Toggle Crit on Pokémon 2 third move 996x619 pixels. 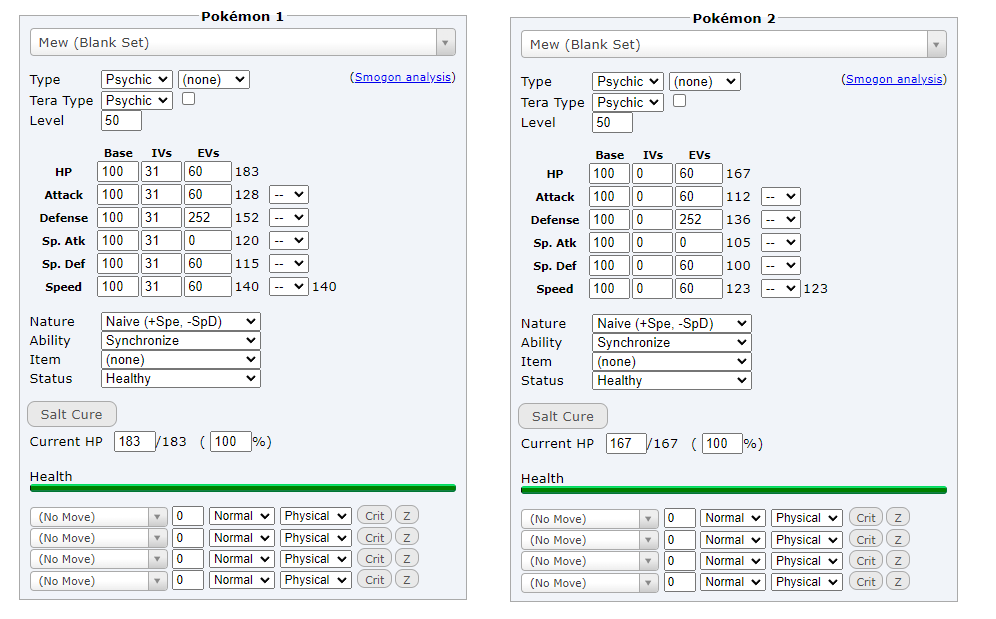tap(866, 560)
